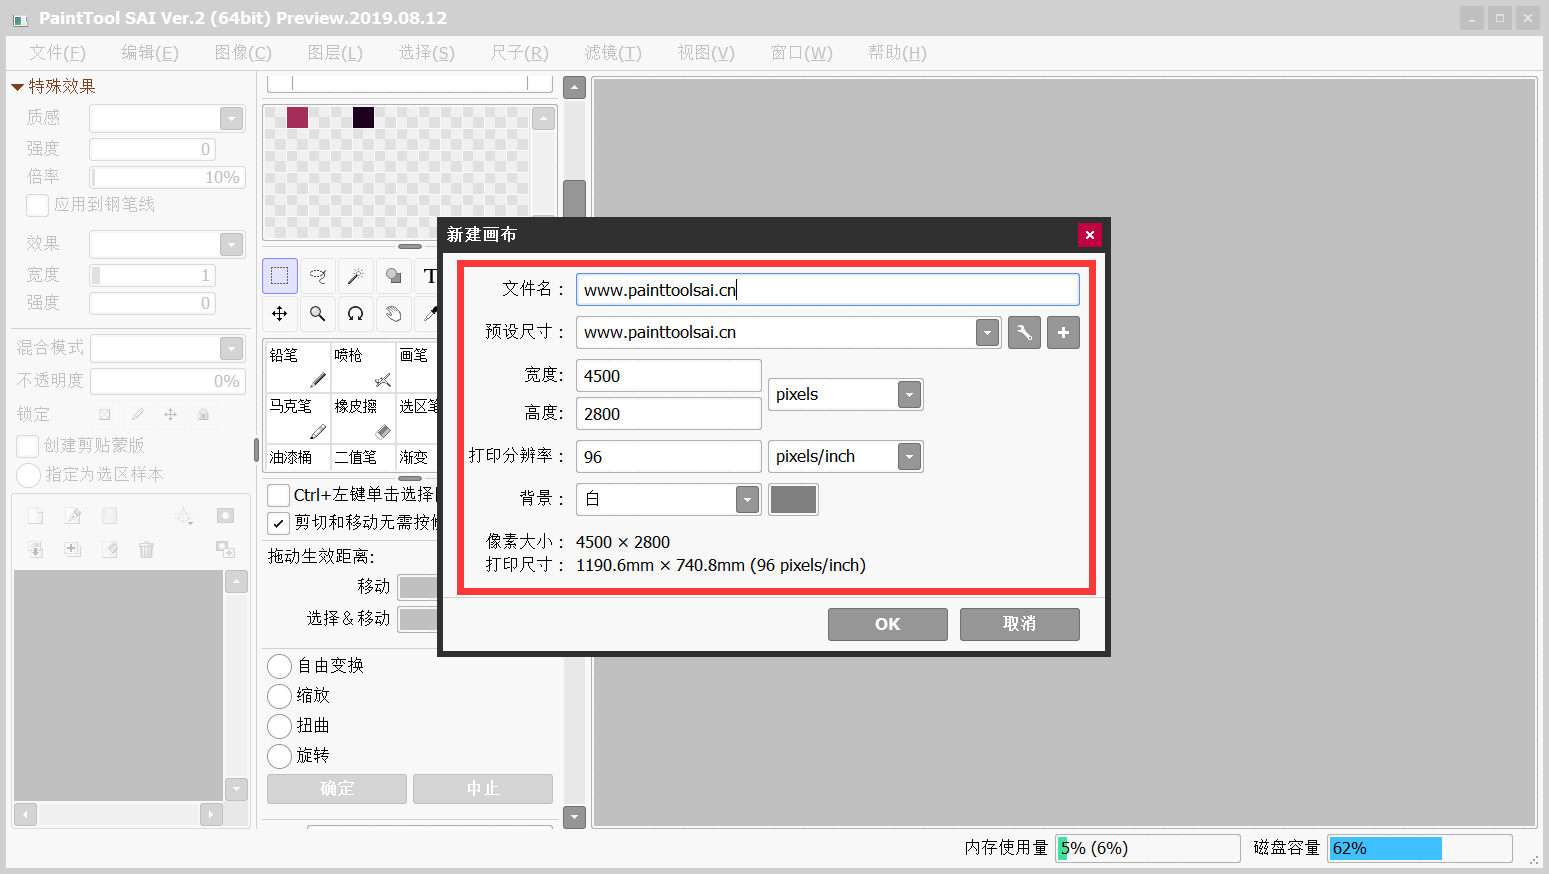Image resolution: width=1549 pixels, height=874 pixels.
Task: Click the plus icon to add preset size
Action: click(x=1063, y=333)
